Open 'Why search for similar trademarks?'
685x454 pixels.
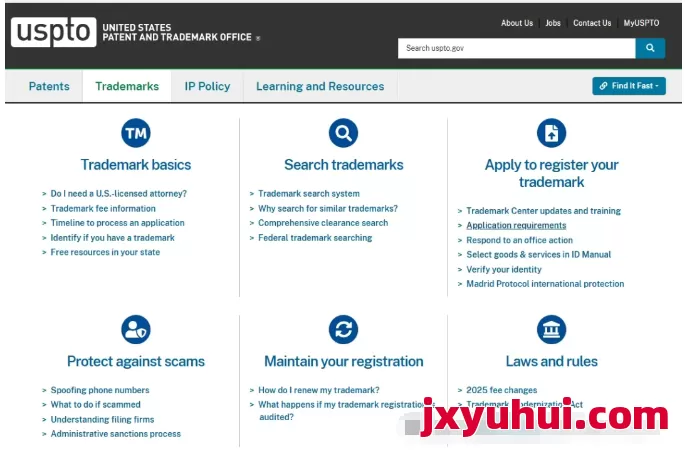(x=328, y=208)
